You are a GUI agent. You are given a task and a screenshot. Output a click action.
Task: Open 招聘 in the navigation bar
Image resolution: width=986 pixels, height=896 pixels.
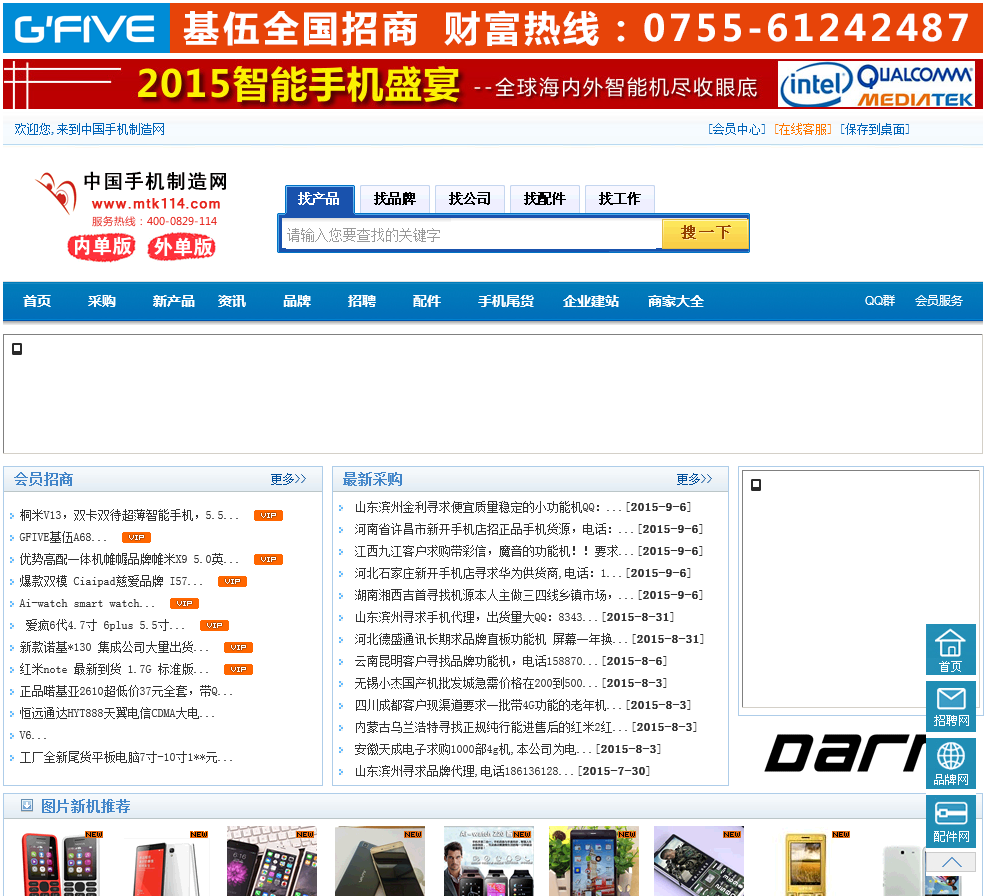point(362,301)
